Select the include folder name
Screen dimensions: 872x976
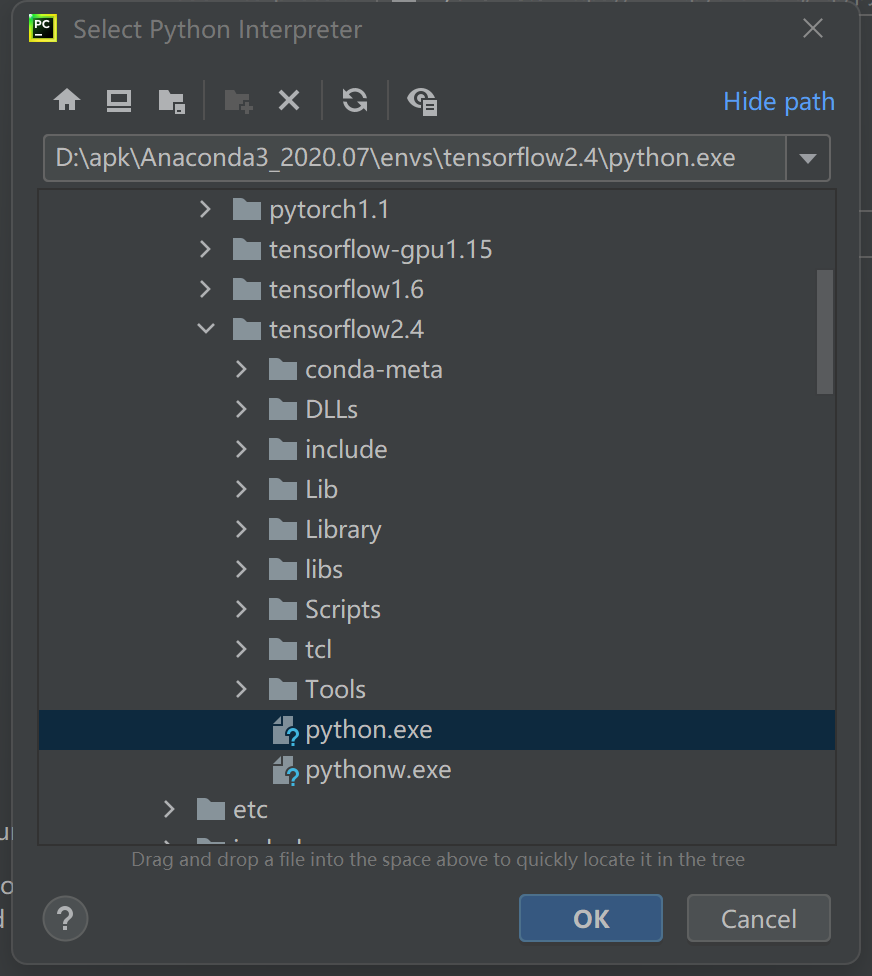tap(347, 449)
